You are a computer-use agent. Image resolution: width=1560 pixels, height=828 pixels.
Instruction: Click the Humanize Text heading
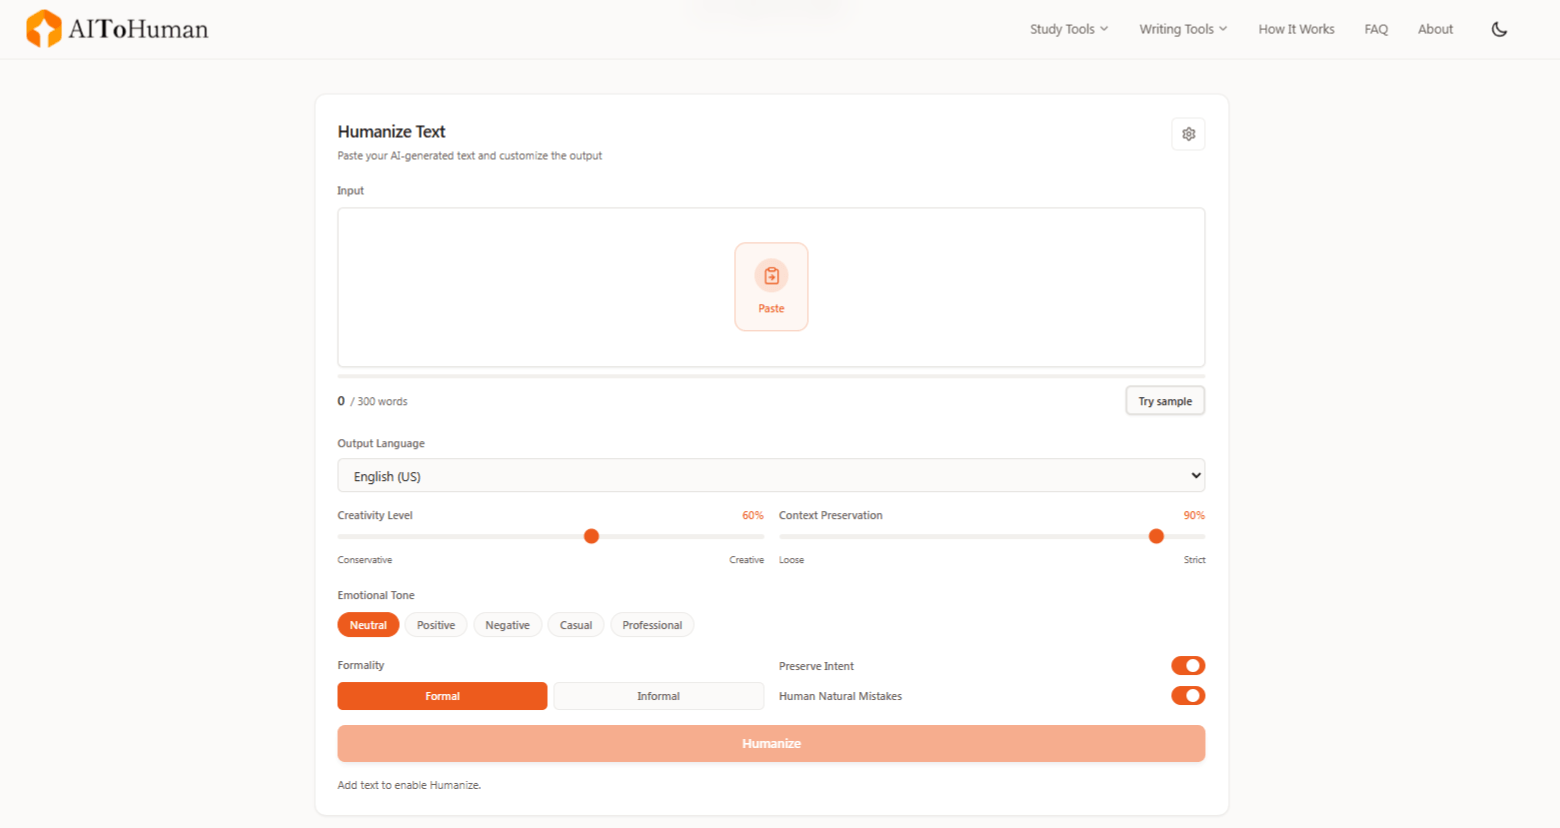click(391, 132)
